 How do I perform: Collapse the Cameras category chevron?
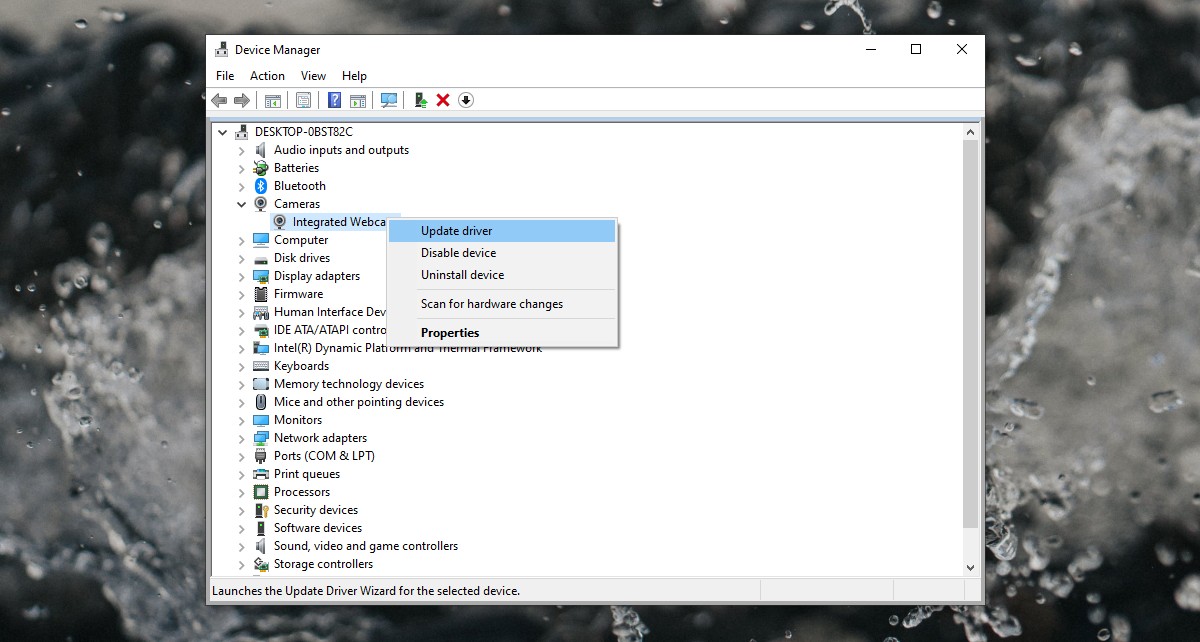[241, 204]
